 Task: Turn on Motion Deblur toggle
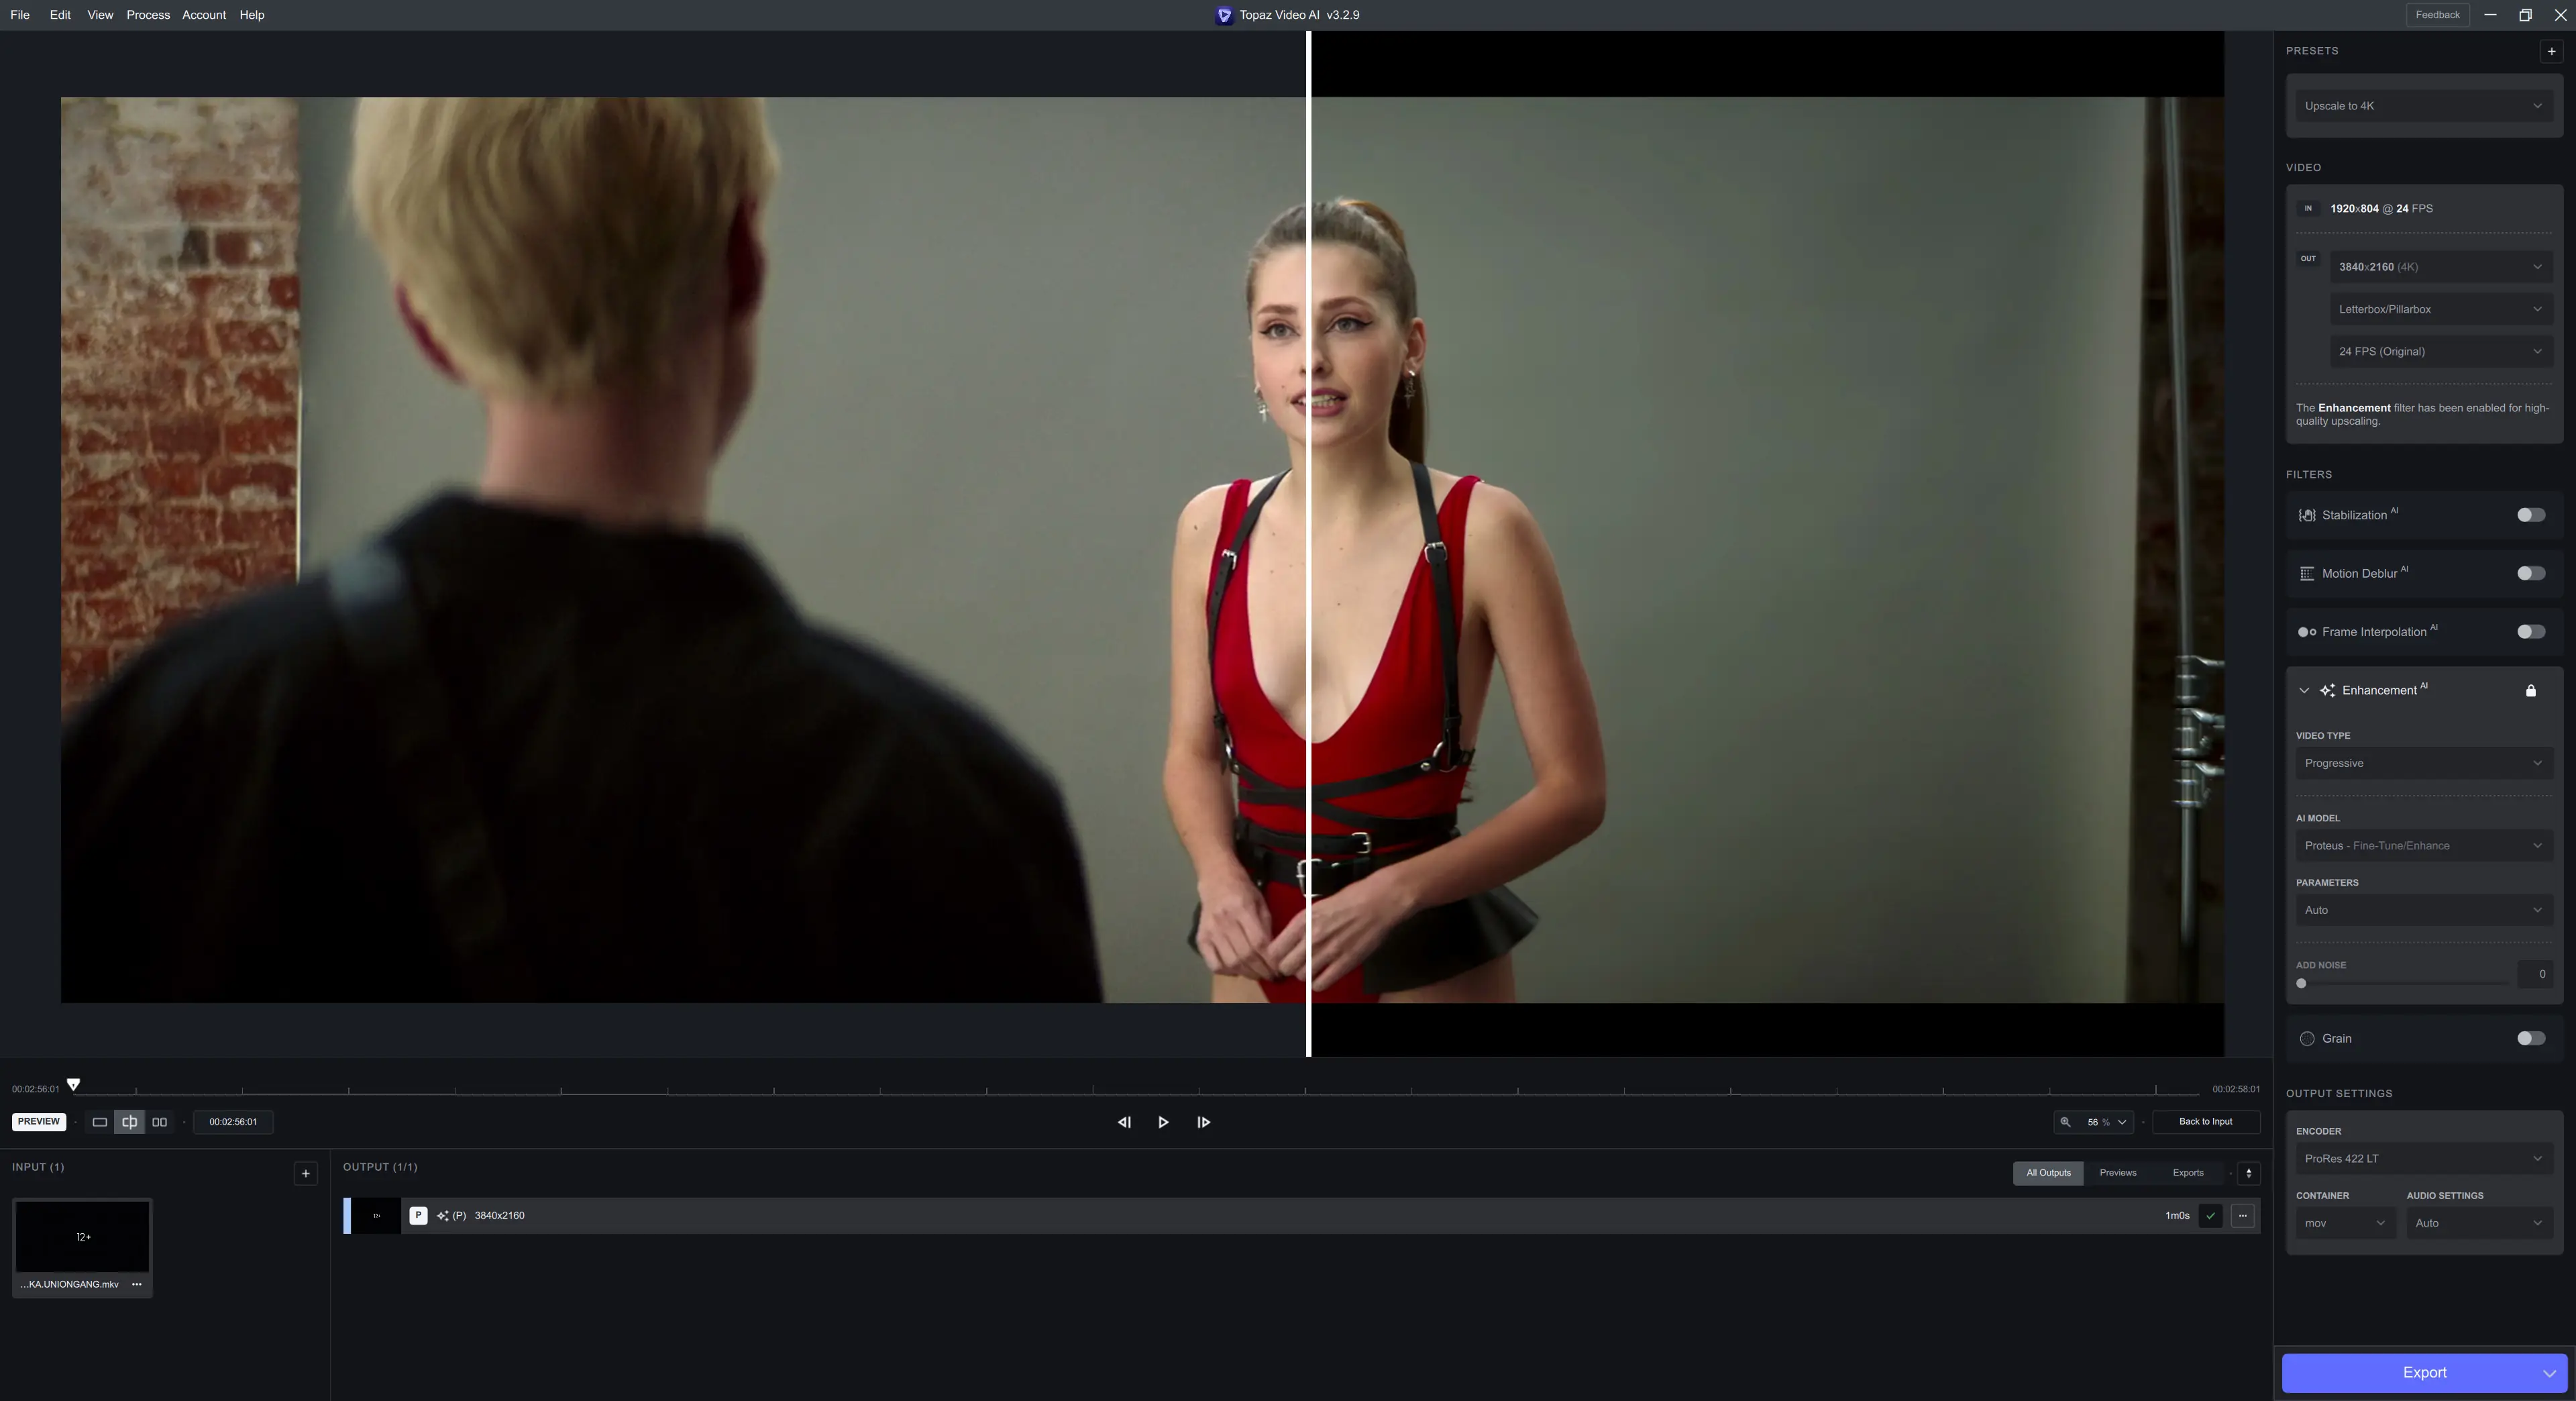click(2530, 573)
